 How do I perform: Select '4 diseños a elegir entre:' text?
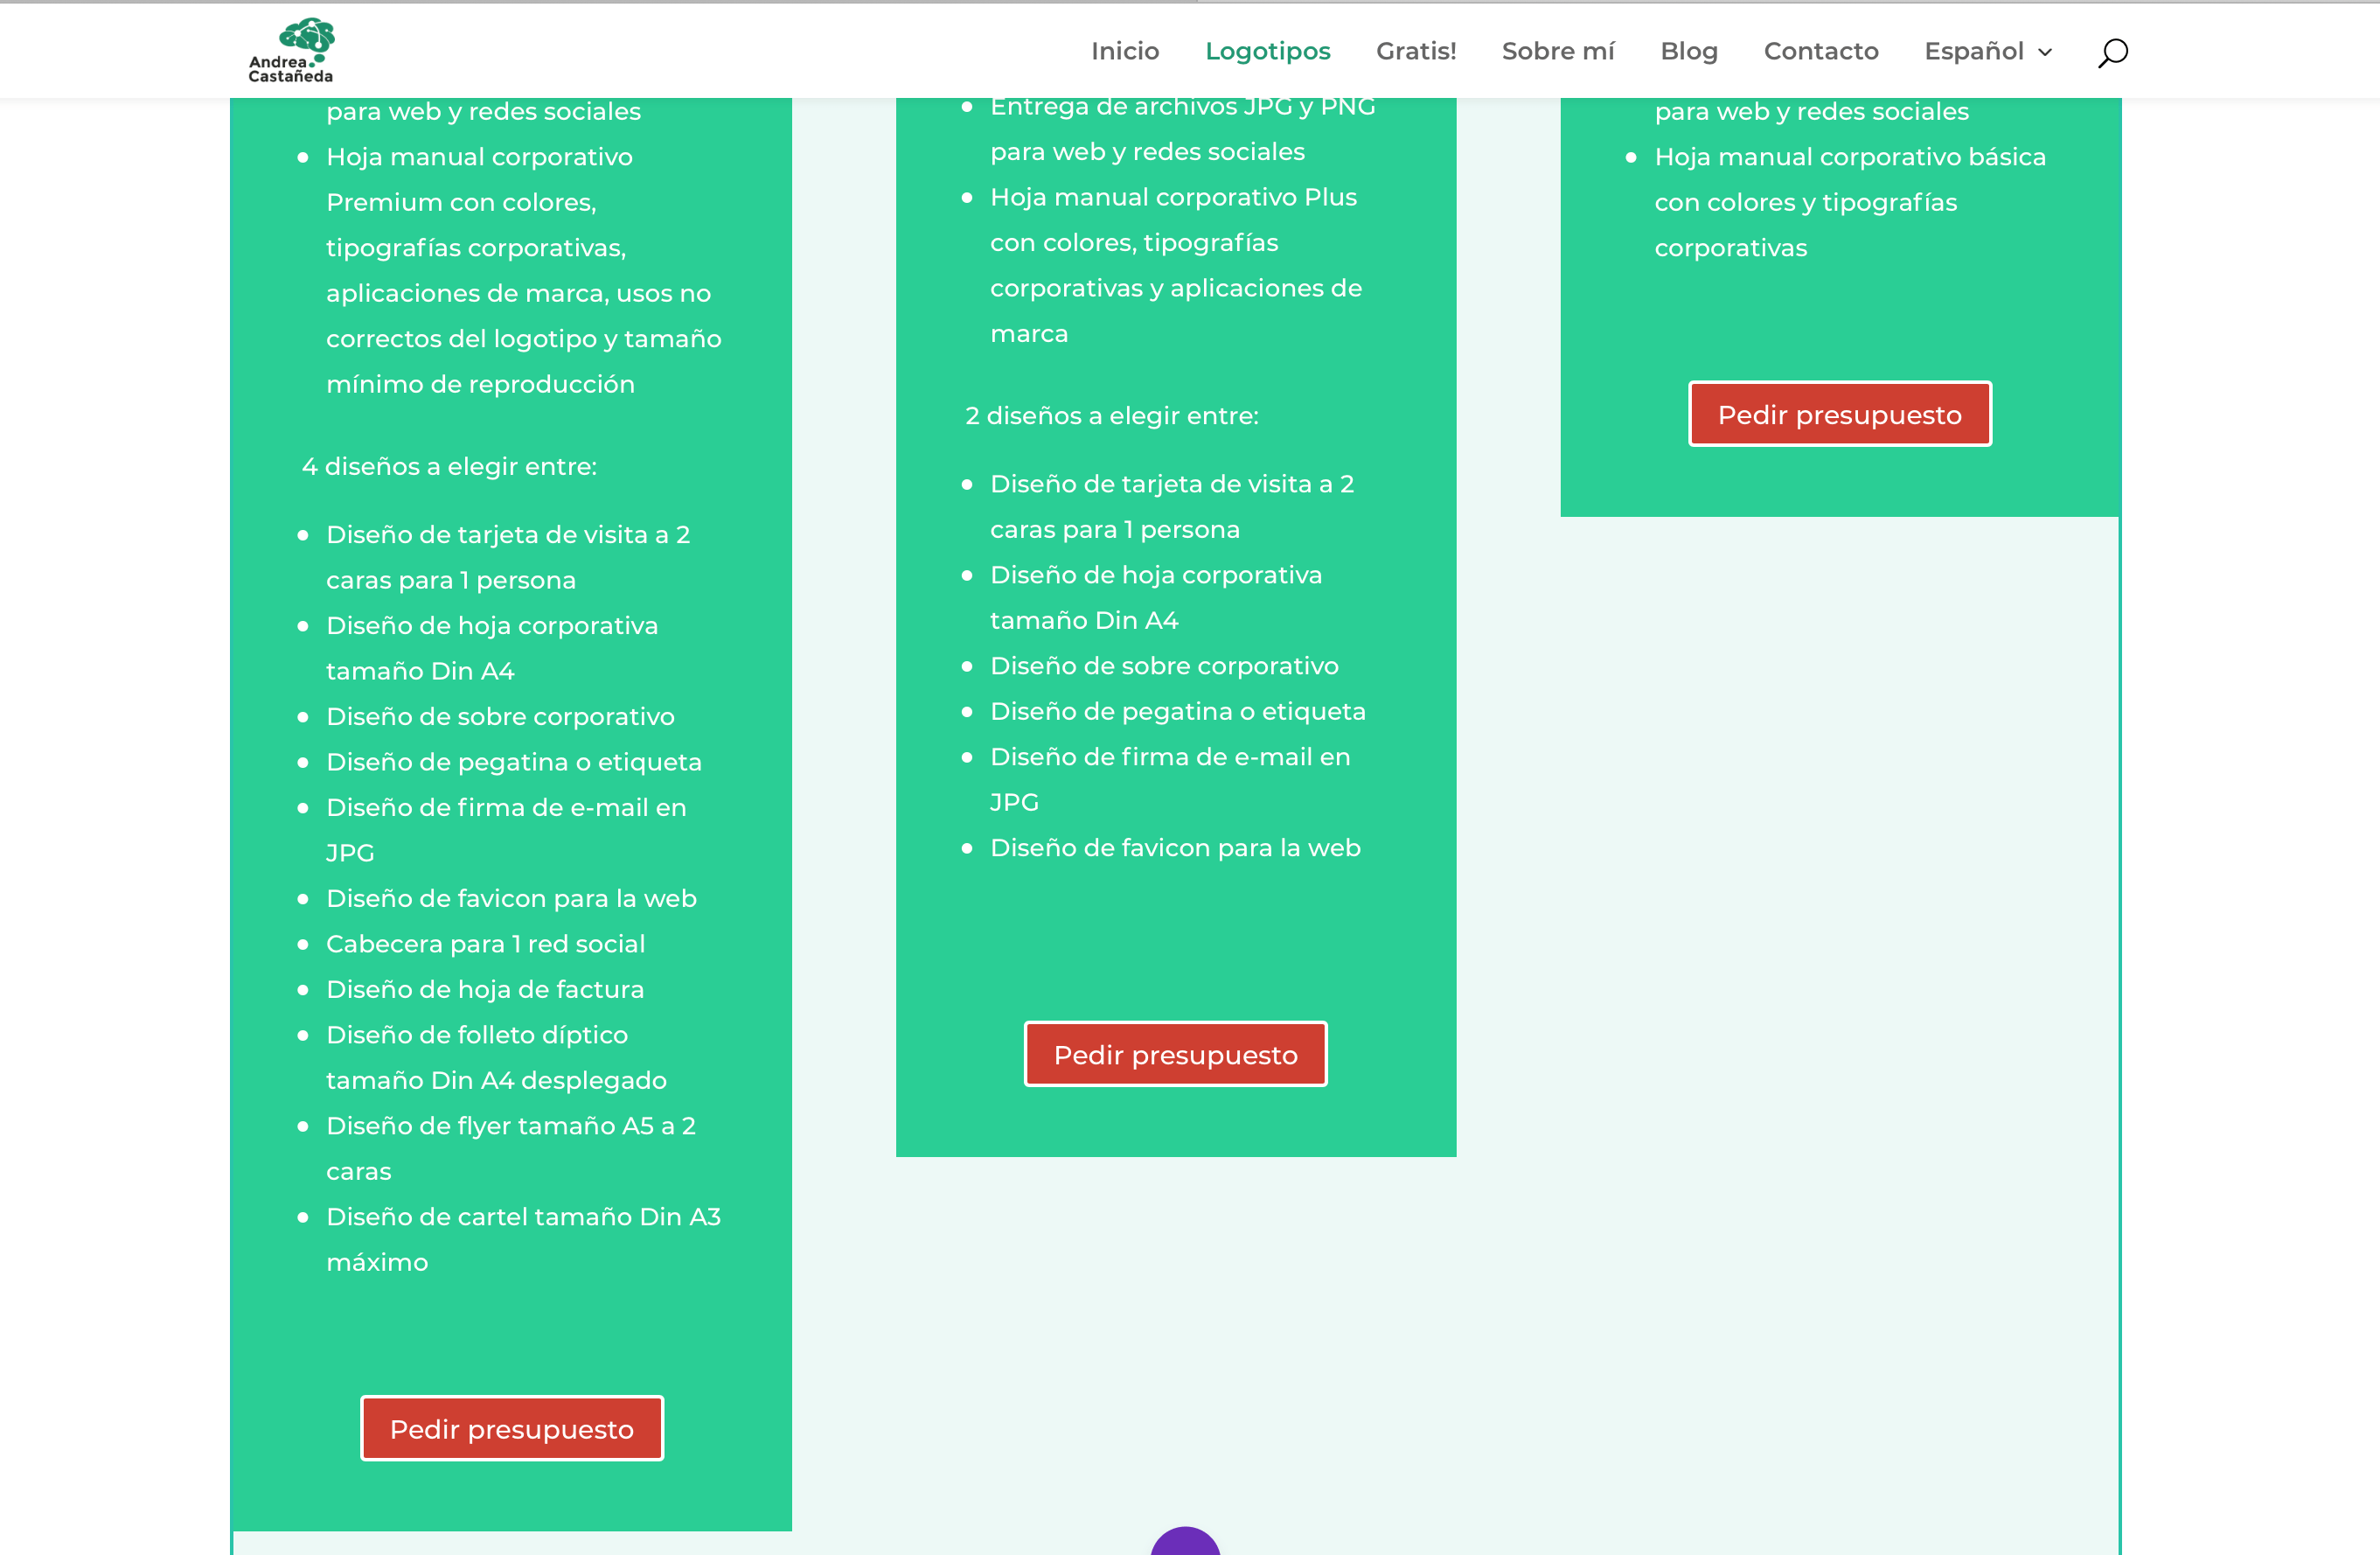449,466
